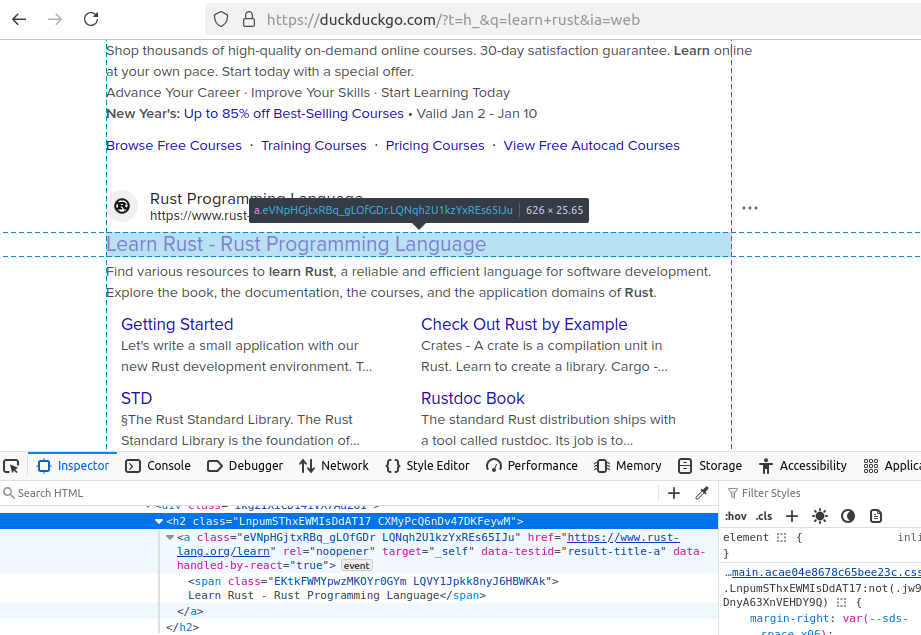921x635 pixels.
Task: Open Pricing Courses link
Action: (435, 146)
